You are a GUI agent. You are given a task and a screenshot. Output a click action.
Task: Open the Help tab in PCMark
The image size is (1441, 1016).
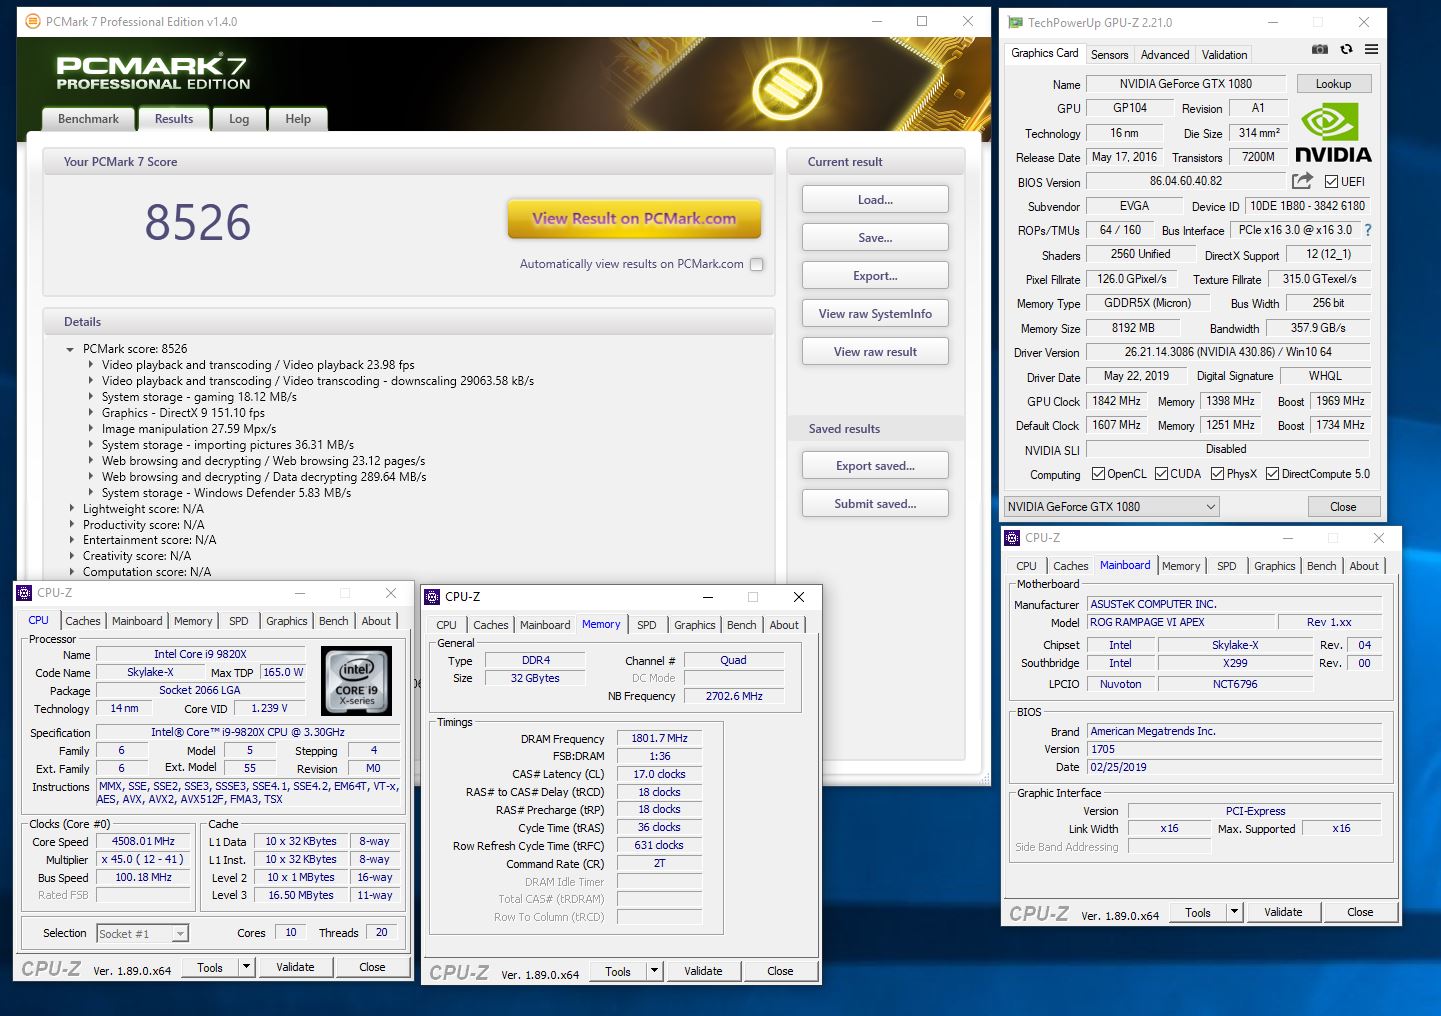[x=298, y=119]
